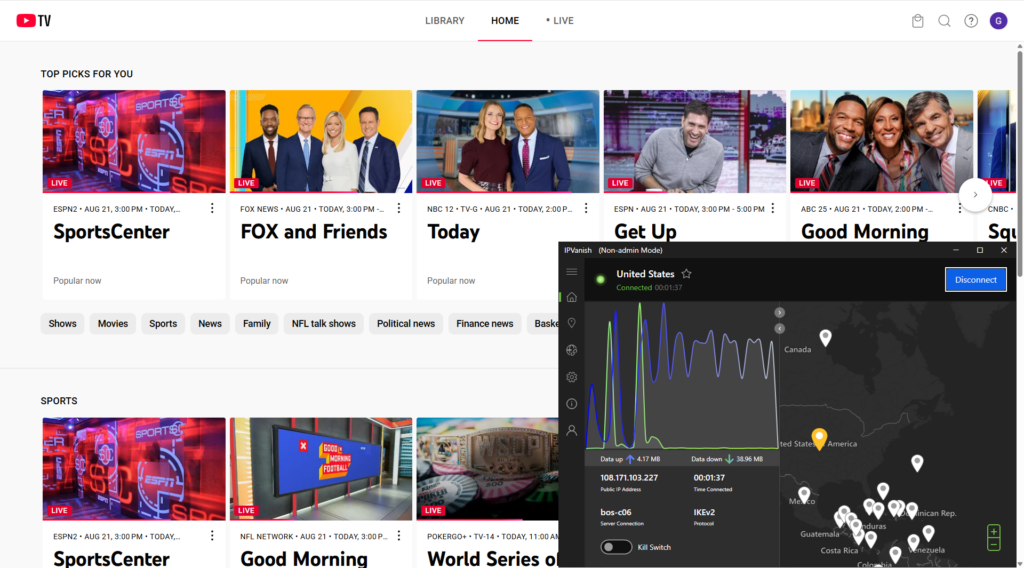Screen dimensions: 1024x568
Task: Select the Canada map pin
Action: click(825, 337)
